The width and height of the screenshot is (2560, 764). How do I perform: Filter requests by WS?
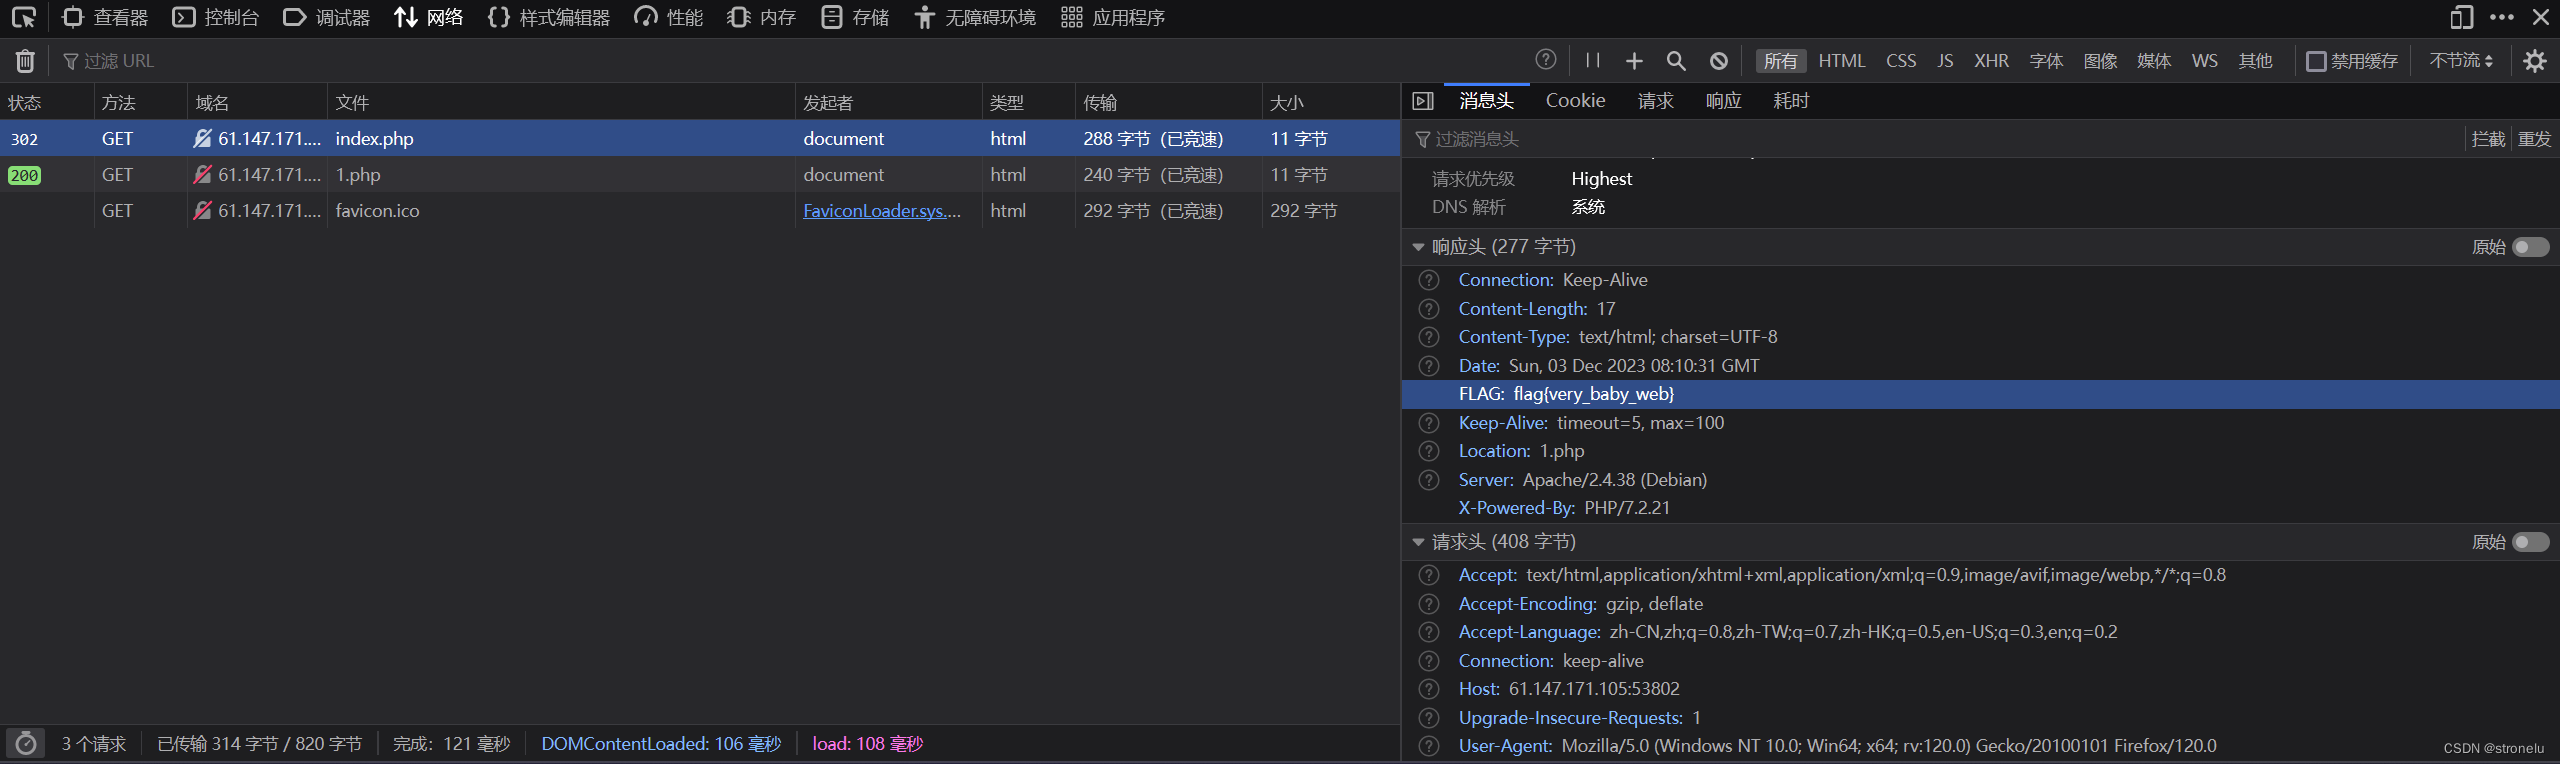coord(2204,61)
